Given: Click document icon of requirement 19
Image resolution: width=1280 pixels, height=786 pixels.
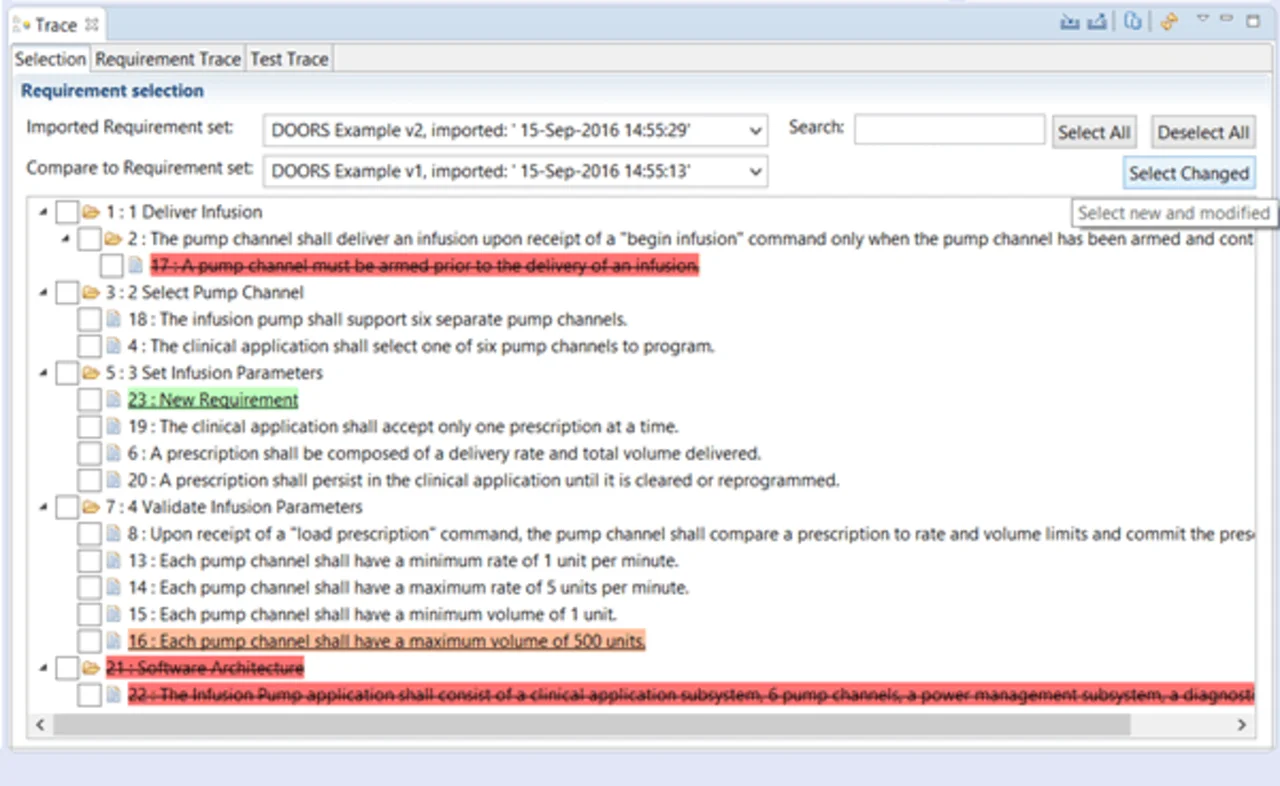Looking at the screenshot, I should 113,427.
